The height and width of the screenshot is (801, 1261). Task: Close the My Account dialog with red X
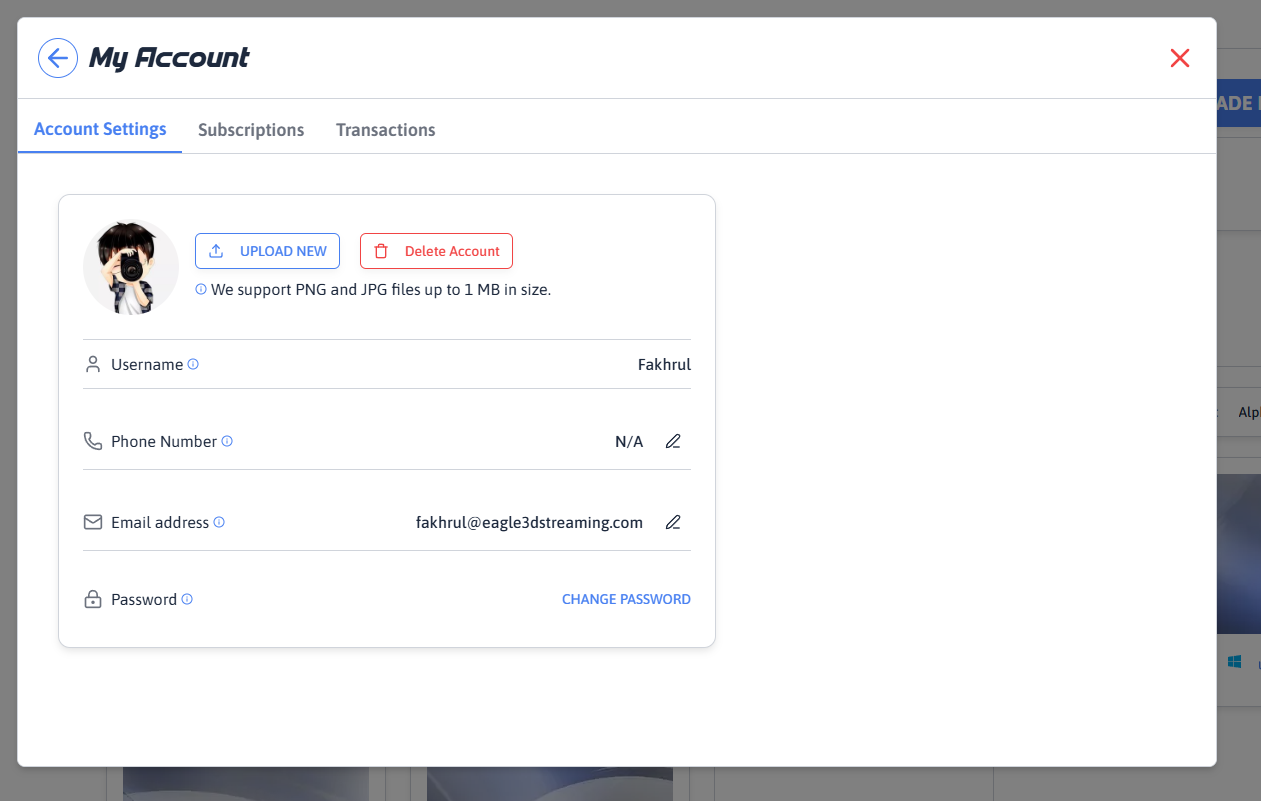coord(1180,58)
